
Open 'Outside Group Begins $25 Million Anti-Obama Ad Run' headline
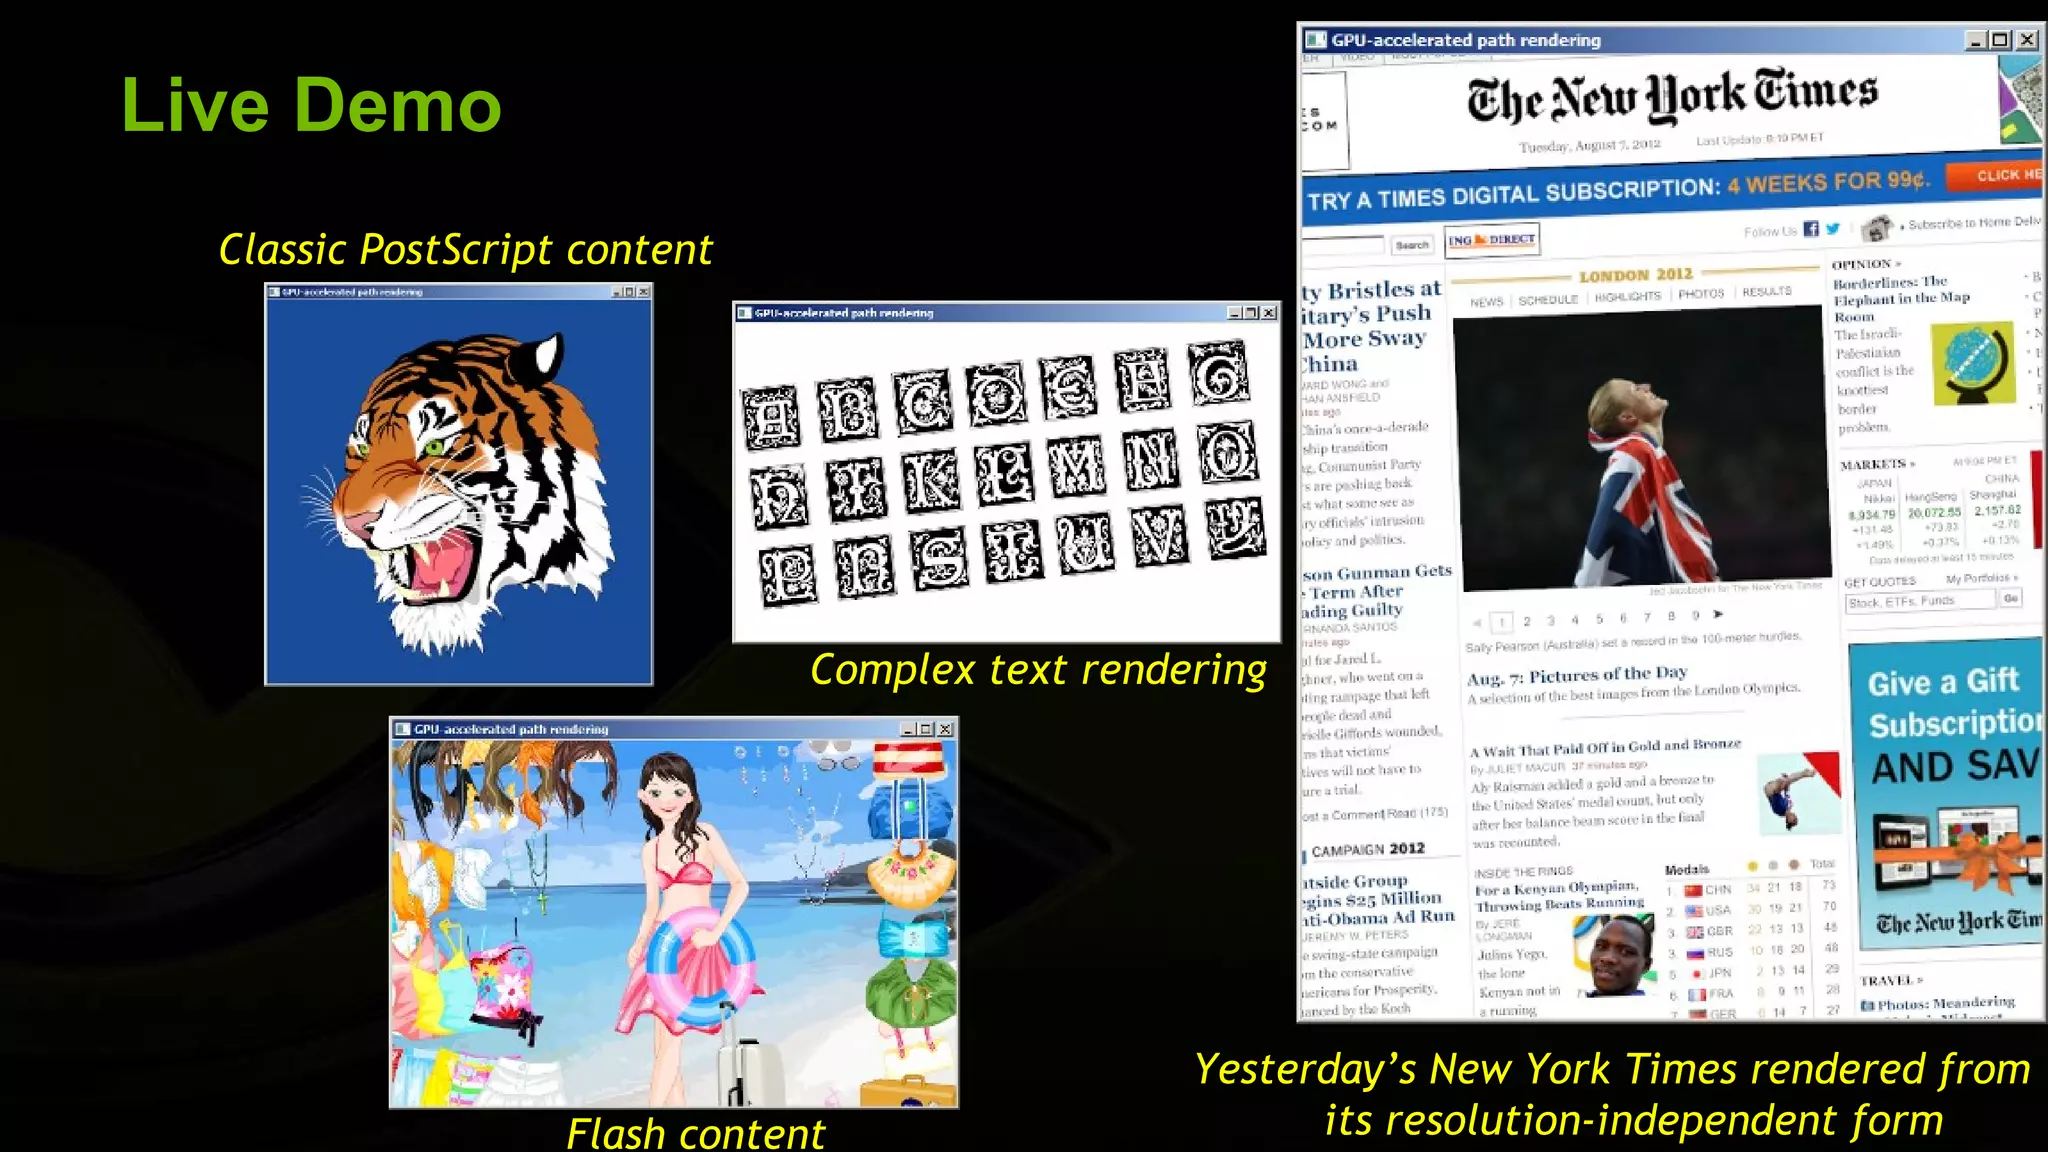point(1378,899)
